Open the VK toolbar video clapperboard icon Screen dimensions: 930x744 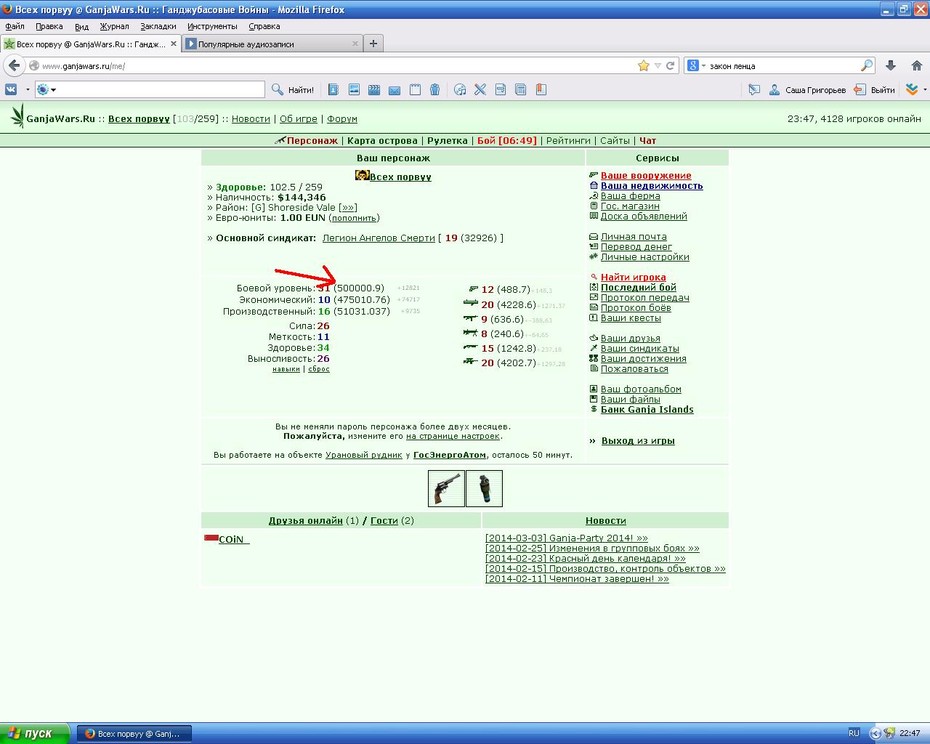tap(374, 90)
